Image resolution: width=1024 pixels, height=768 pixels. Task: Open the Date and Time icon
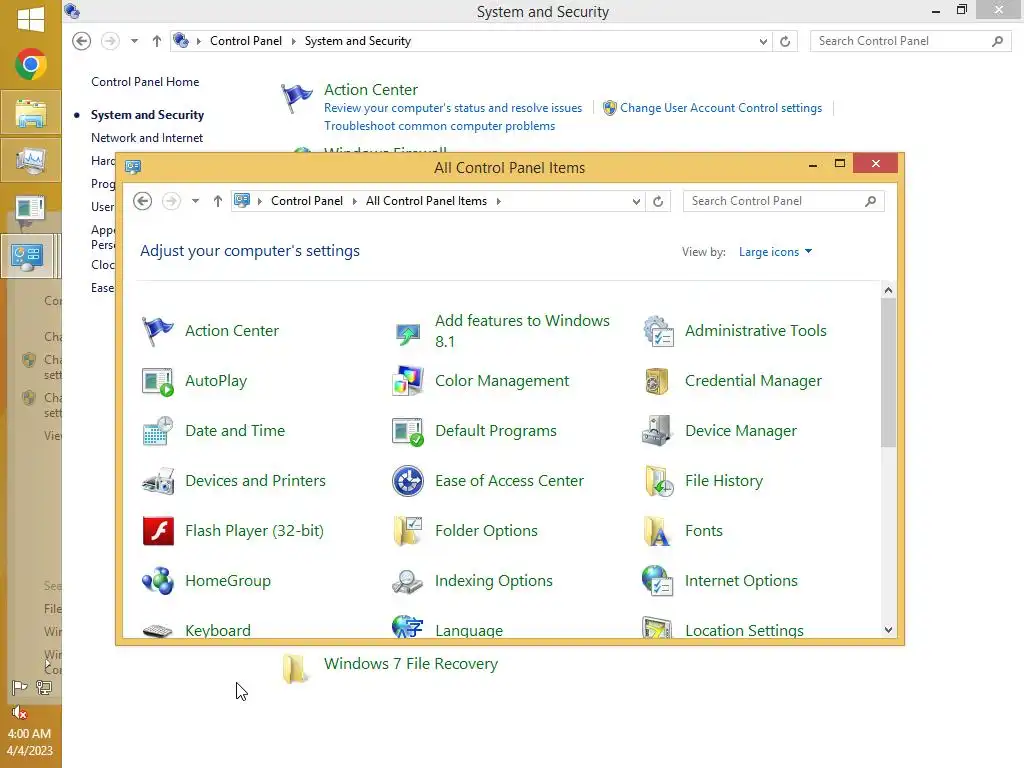tap(157, 431)
